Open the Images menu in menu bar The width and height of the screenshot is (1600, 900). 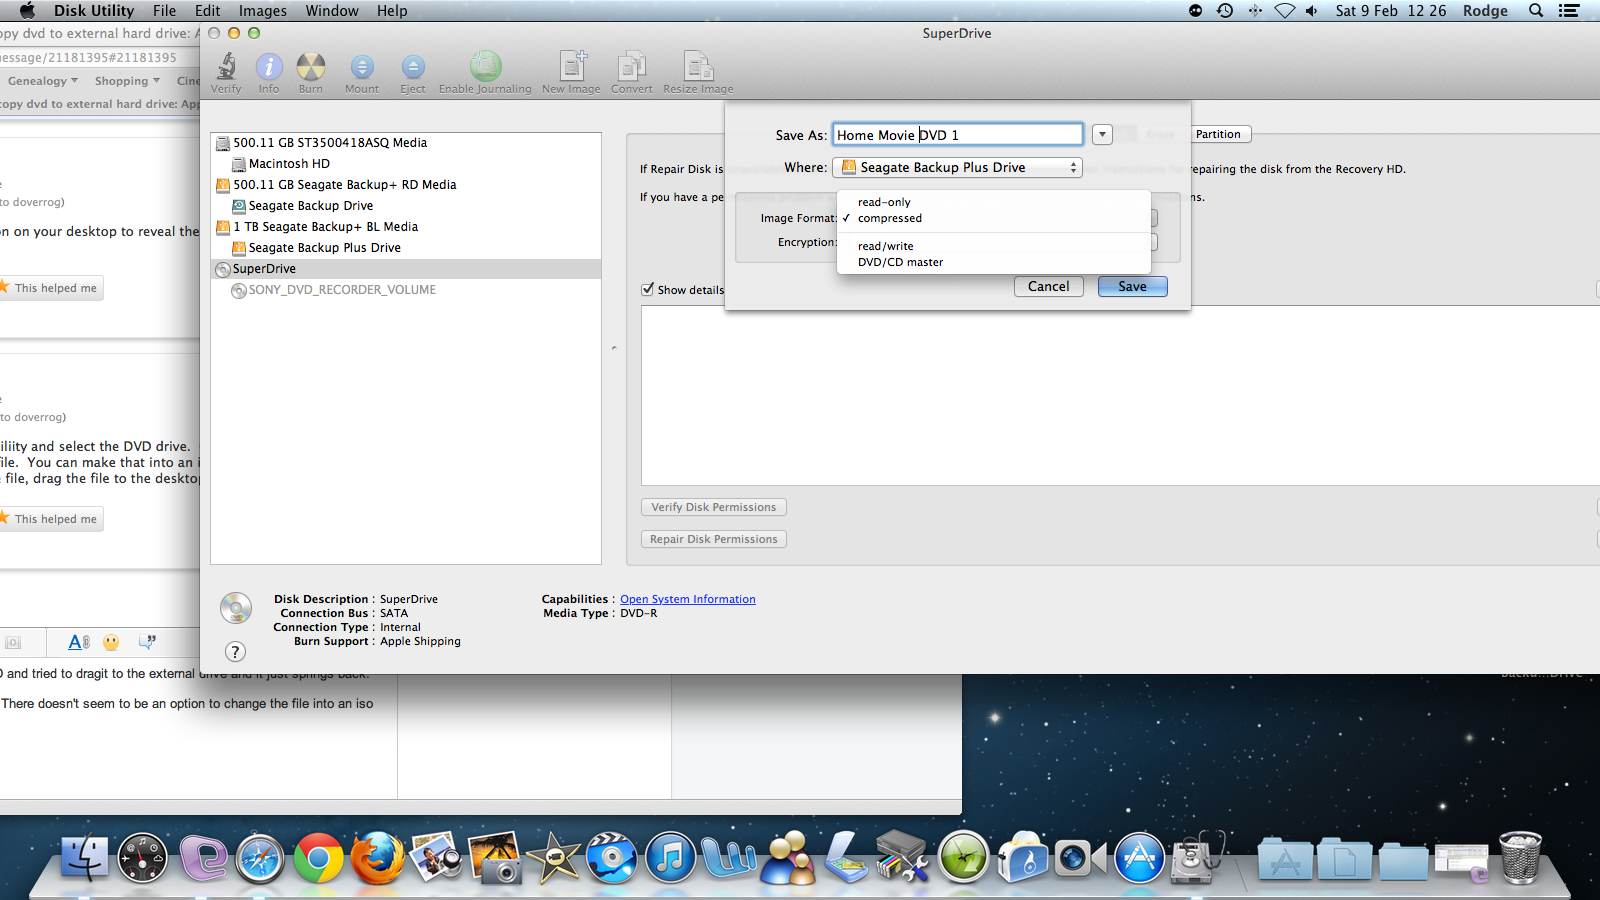pos(262,11)
